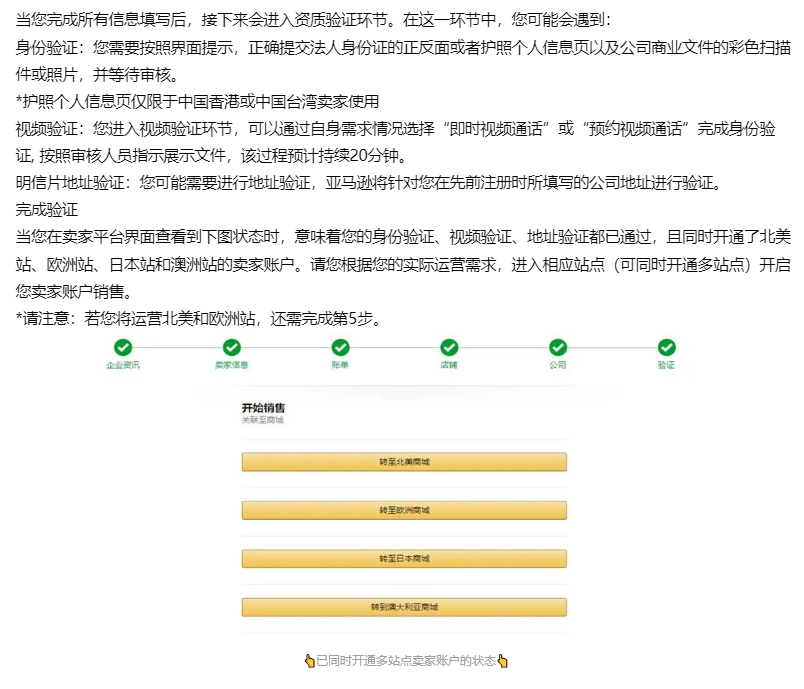Viewport: 804px width, 689px height.
Task: Click the line starting *请注意：若您将运营北美
Action: 199,318
